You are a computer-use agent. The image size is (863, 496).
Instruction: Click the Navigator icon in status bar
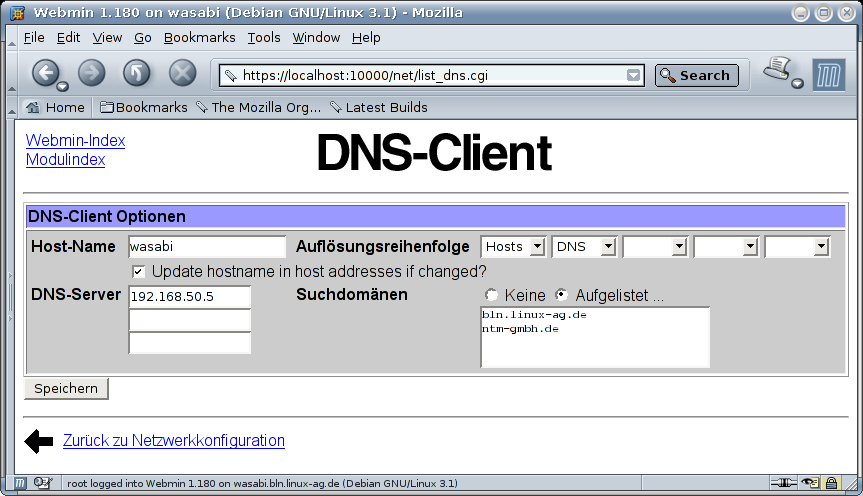[x=20, y=483]
